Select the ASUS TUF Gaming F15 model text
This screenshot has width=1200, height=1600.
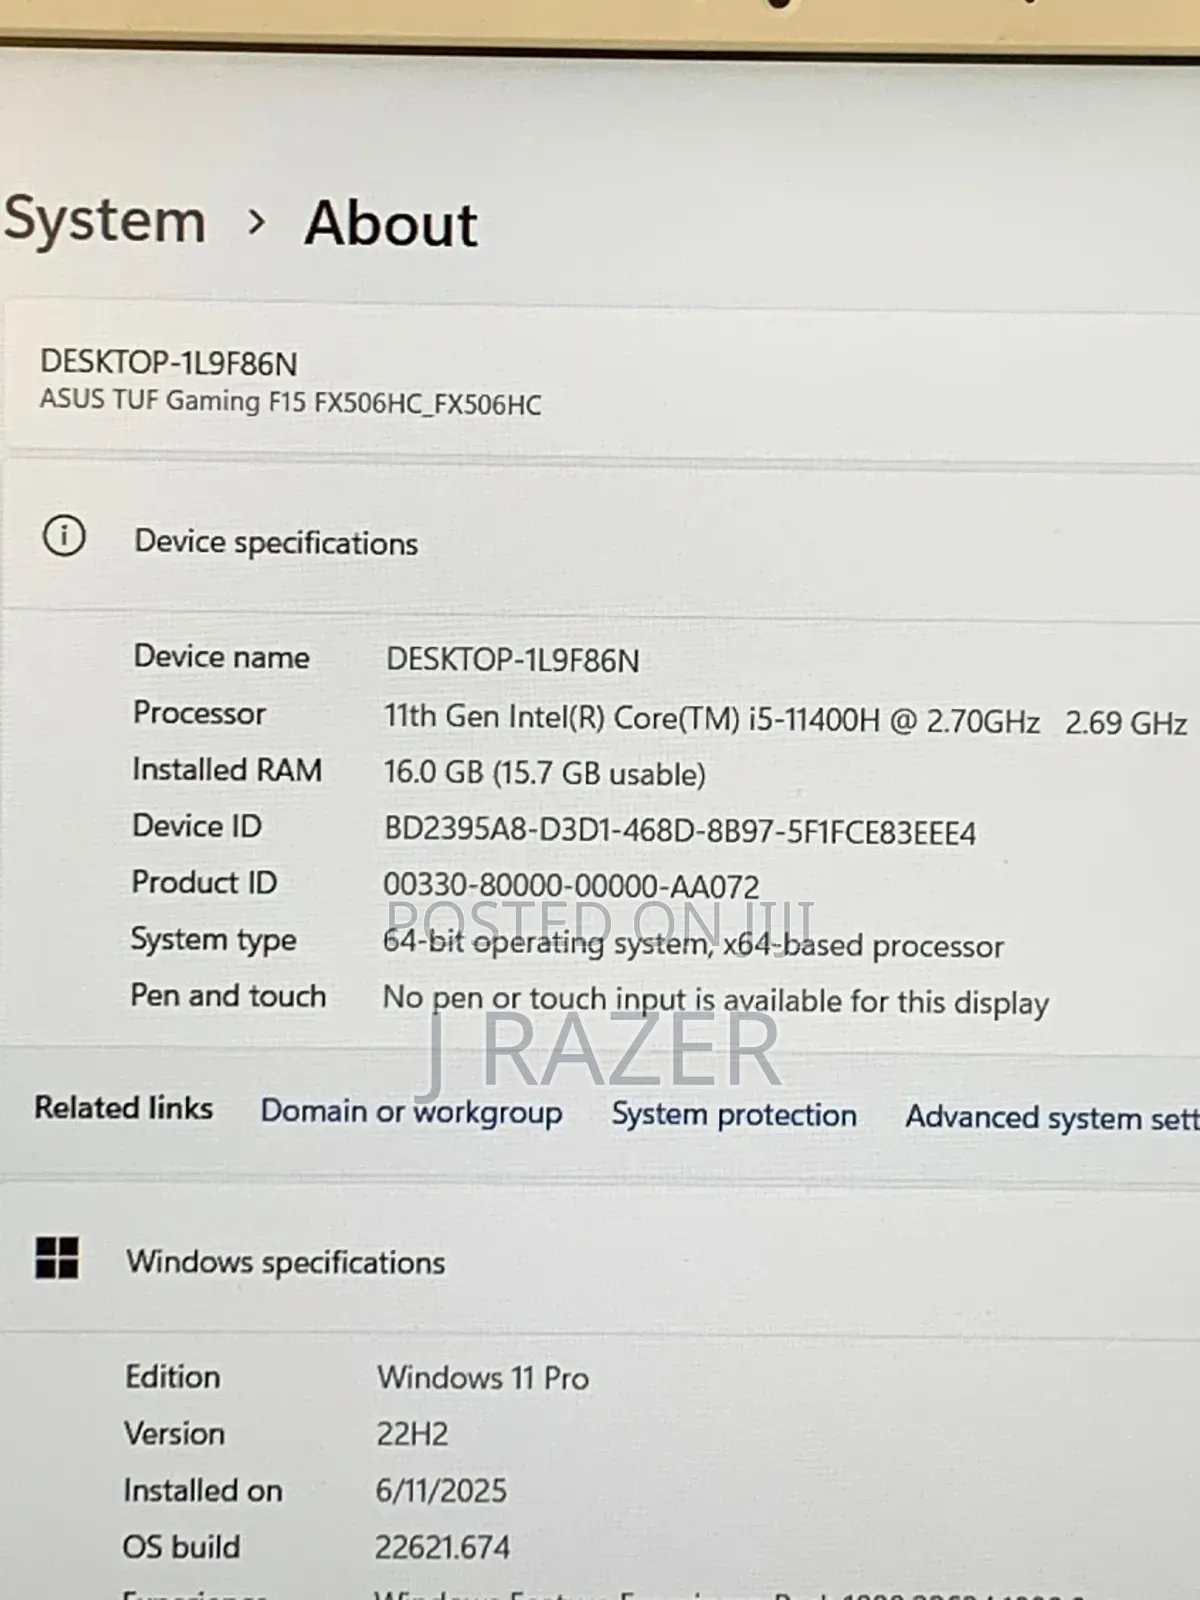pos(291,403)
